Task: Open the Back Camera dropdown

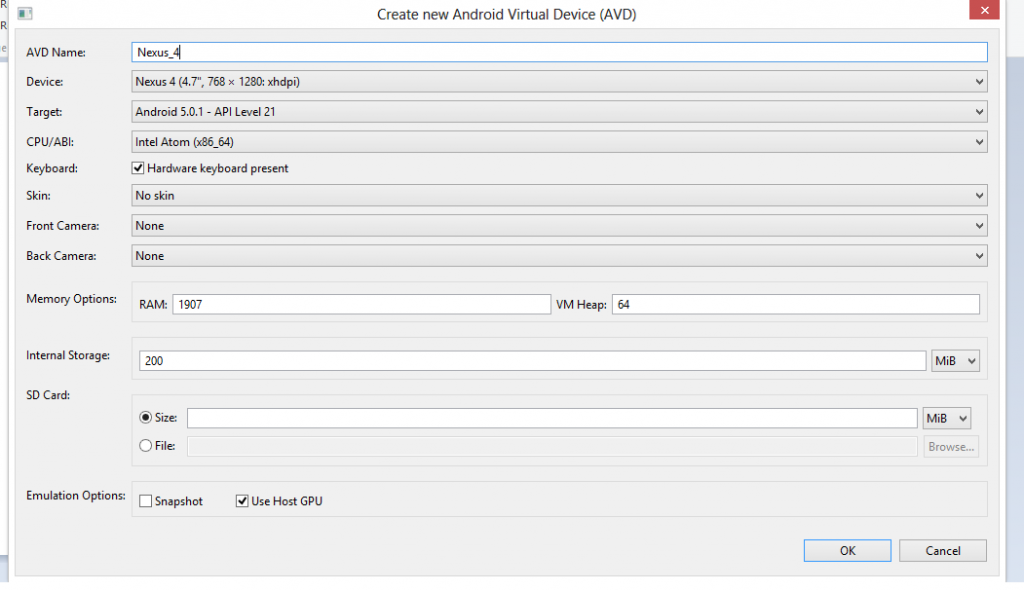Action: pyautogui.click(x=559, y=256)
